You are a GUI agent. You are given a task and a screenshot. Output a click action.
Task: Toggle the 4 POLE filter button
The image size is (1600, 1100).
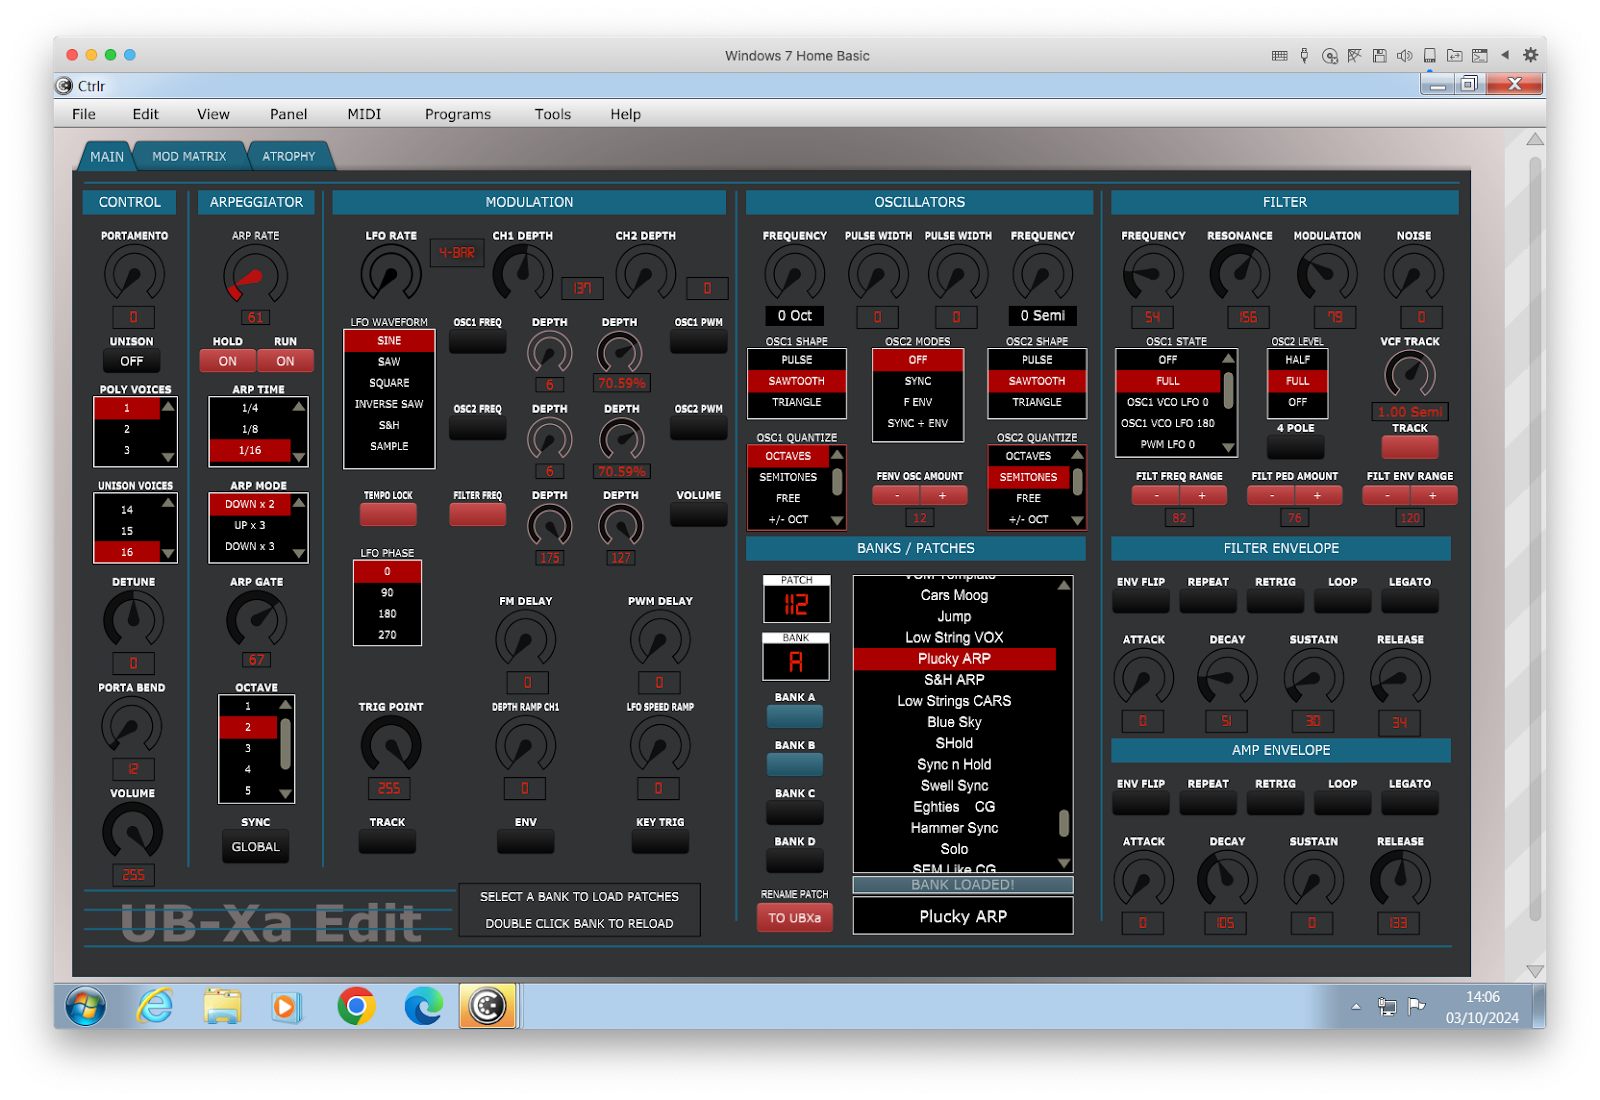click(x=1296, y=446)
